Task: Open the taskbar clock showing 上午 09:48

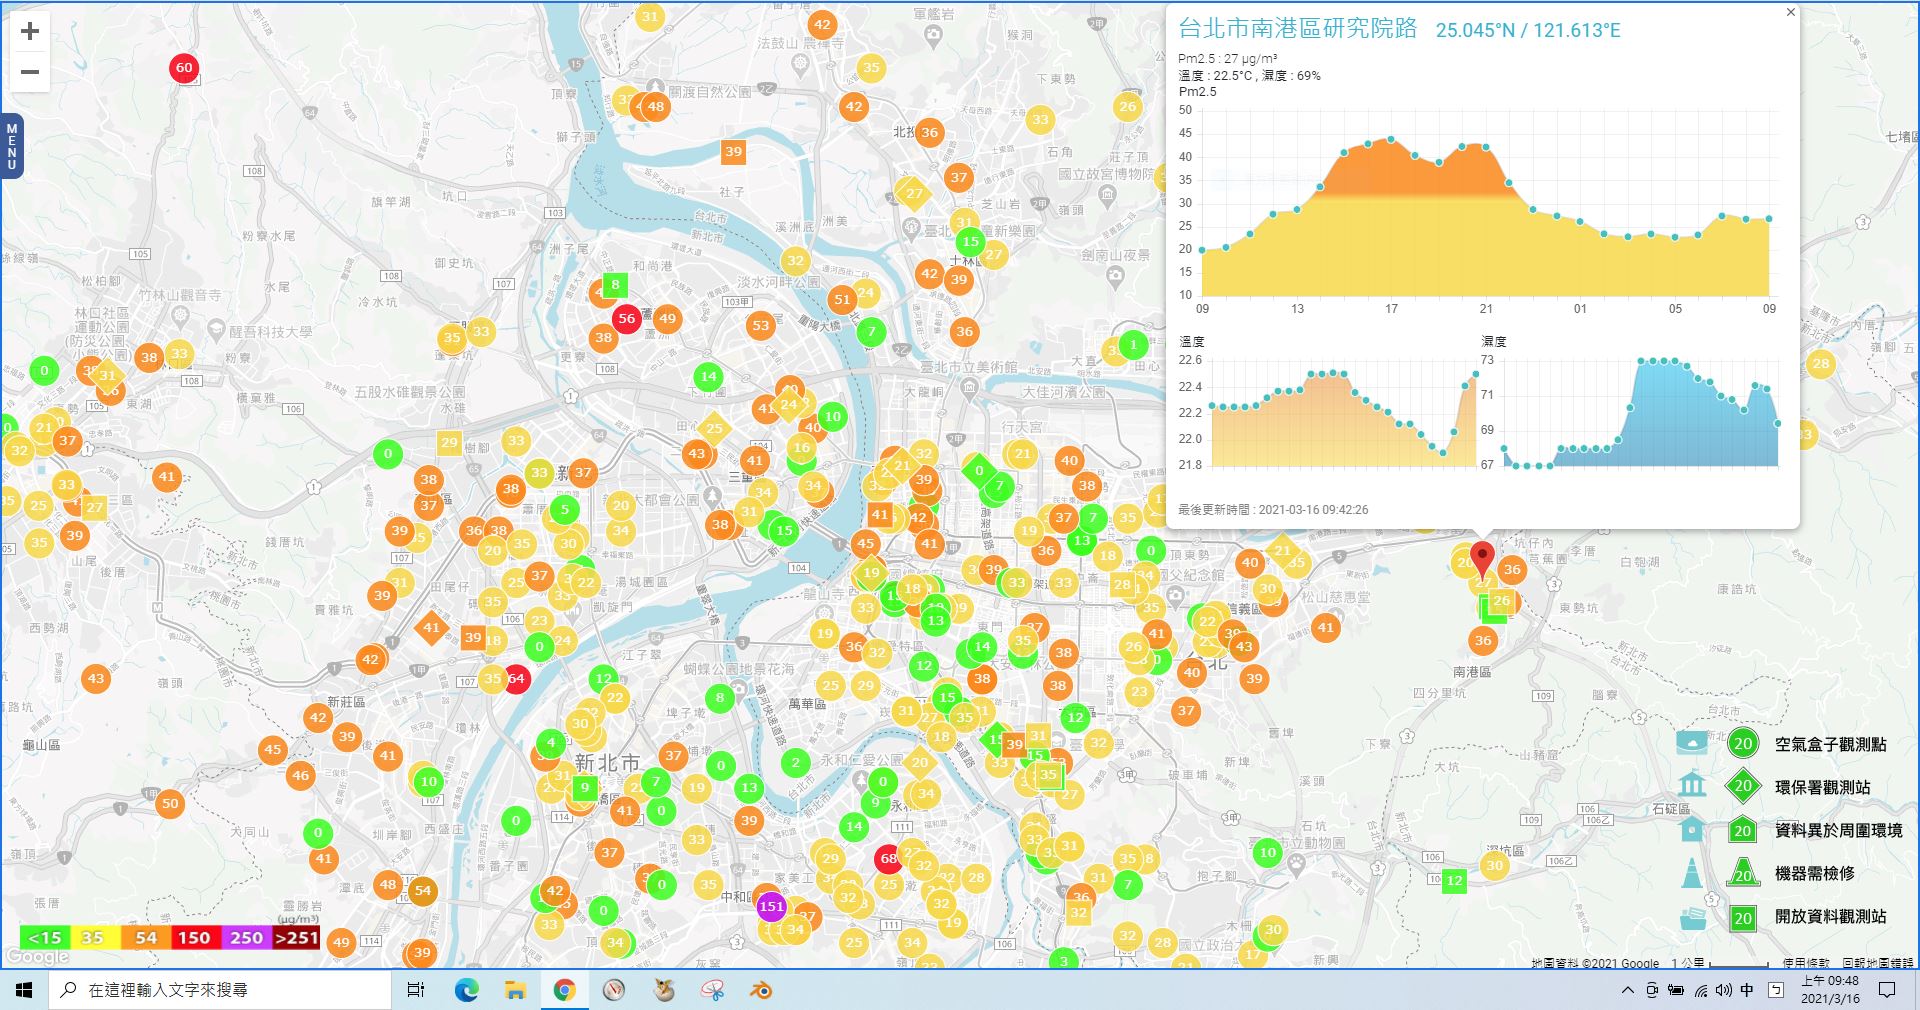Action: [1830, 990]
